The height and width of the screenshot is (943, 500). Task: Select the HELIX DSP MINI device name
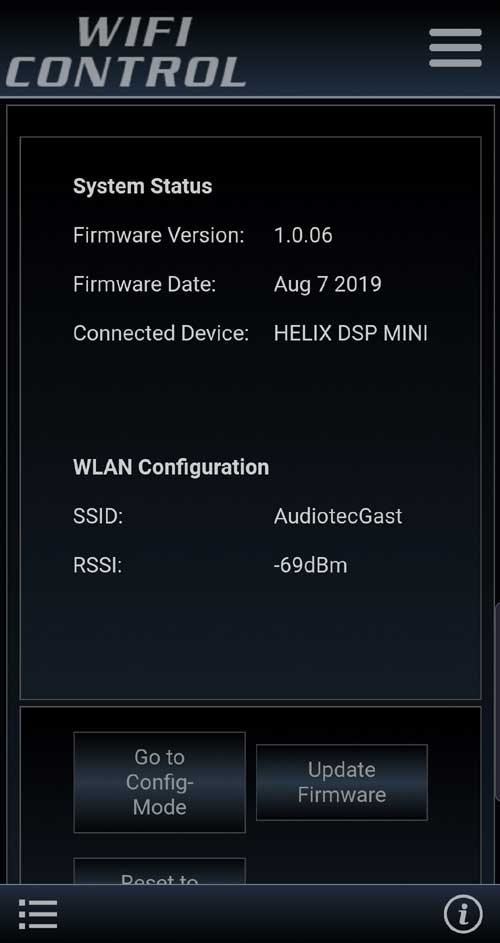(351, 333)
